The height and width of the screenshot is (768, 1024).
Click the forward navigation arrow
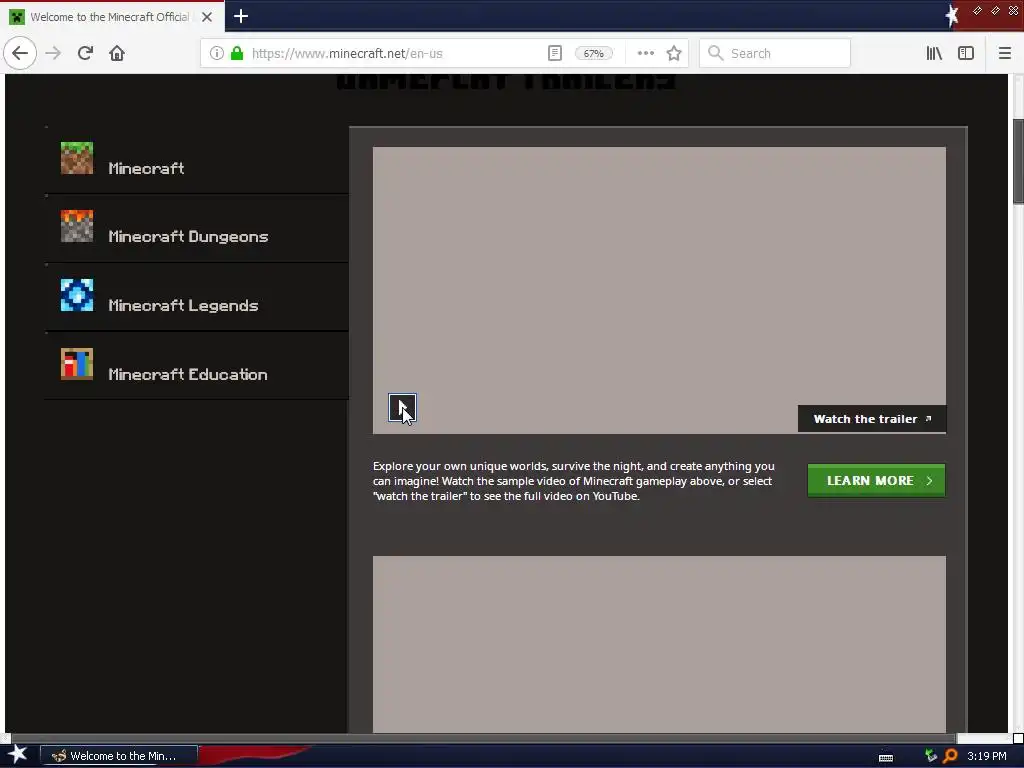click(x=53, y=53)
